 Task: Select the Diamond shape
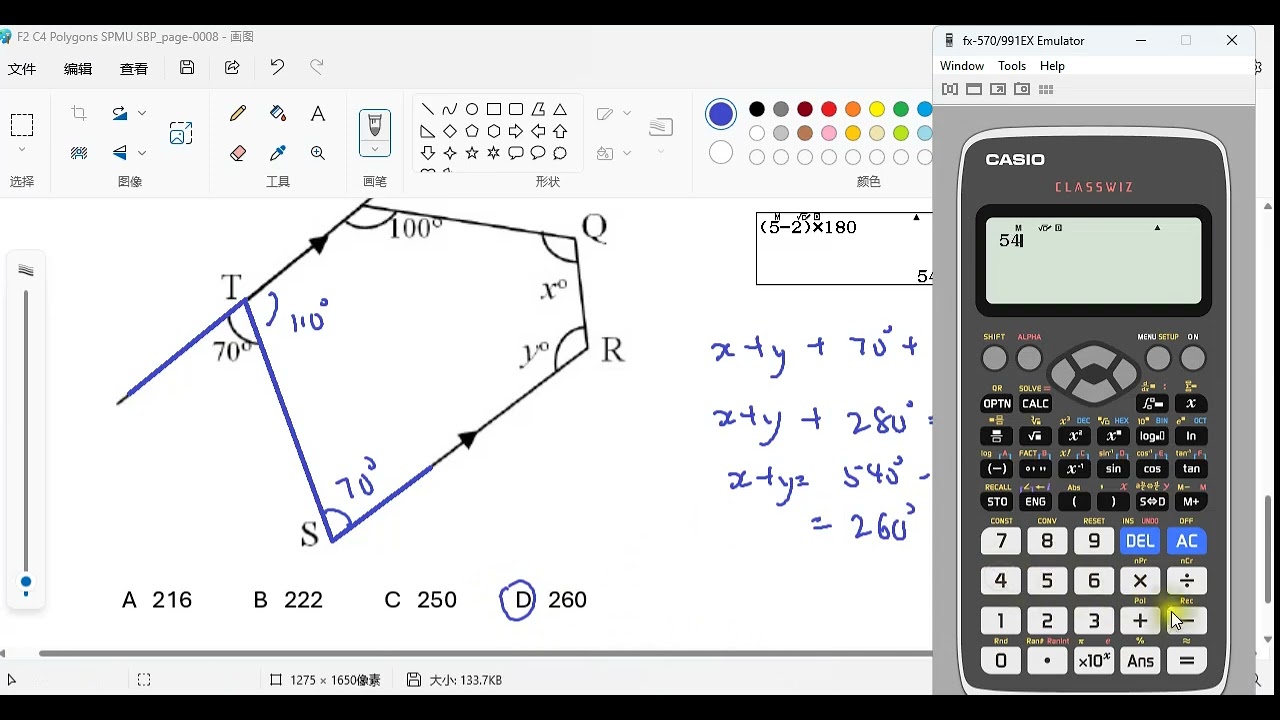450,131
